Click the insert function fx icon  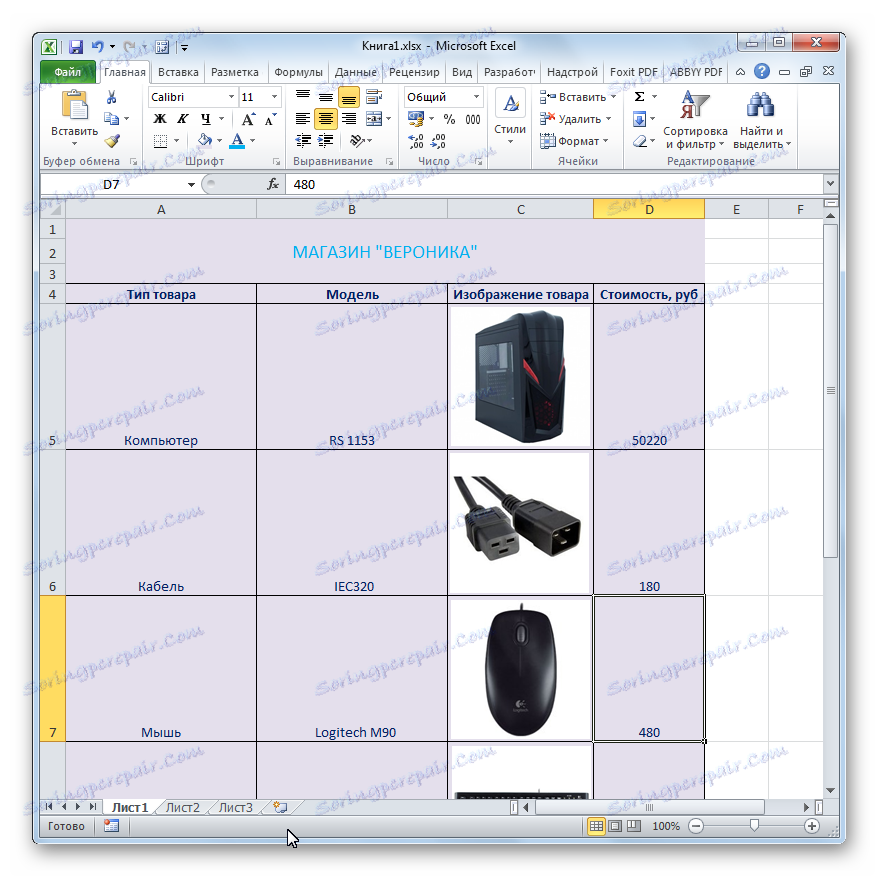click(x=273, y=184)
